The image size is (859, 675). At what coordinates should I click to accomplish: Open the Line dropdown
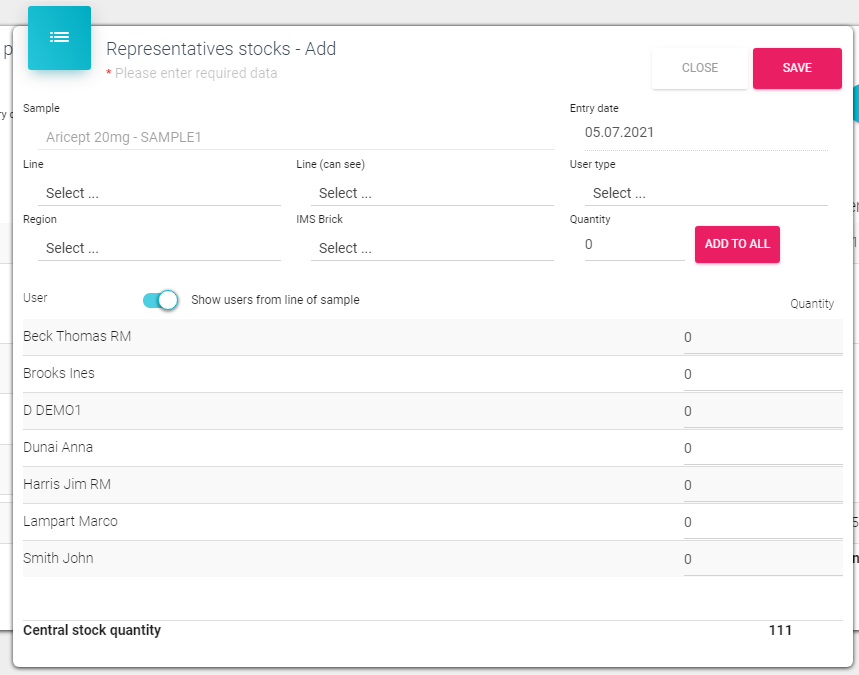(159, 193)
